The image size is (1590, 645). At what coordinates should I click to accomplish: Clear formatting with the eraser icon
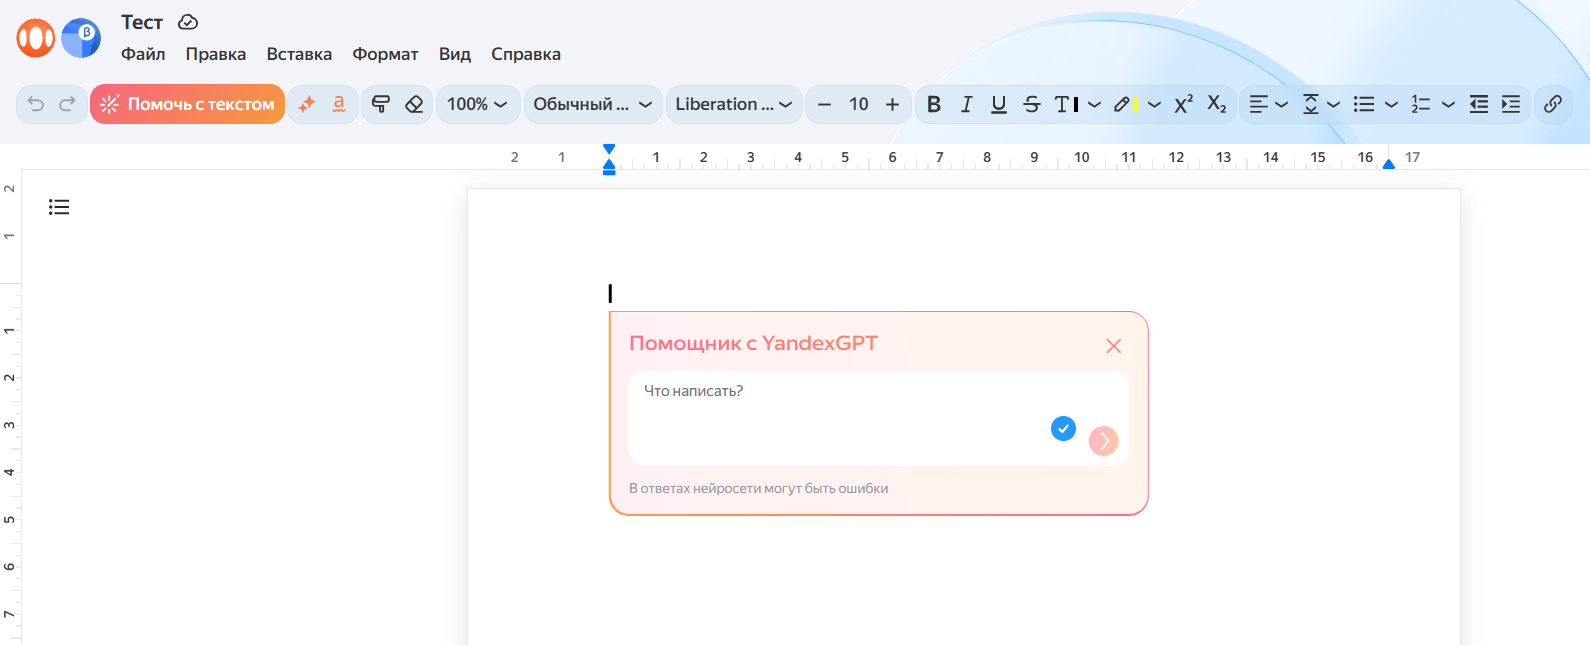[414, 104]
